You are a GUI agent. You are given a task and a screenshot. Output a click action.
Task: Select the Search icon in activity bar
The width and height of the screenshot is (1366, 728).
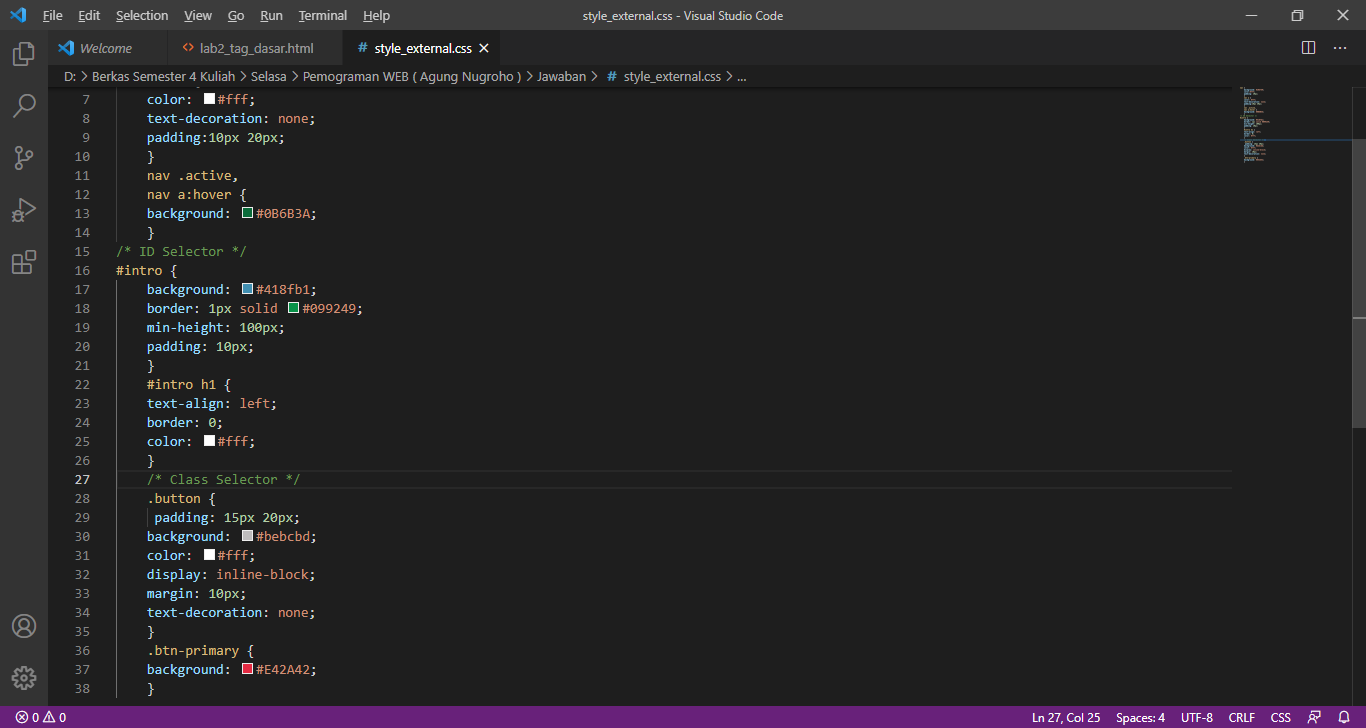click(24, 106)
